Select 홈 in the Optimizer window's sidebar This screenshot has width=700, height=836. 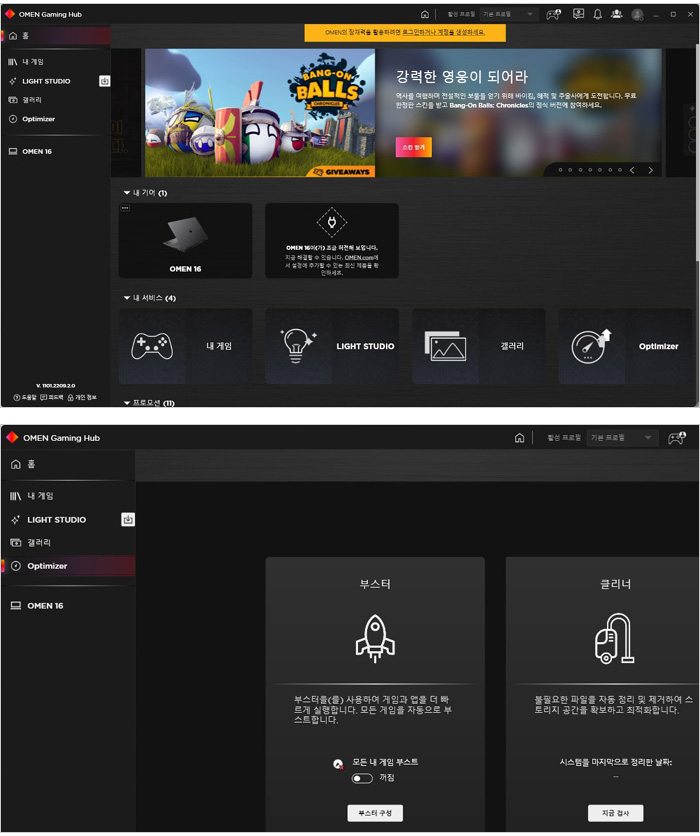coord(68,464)
